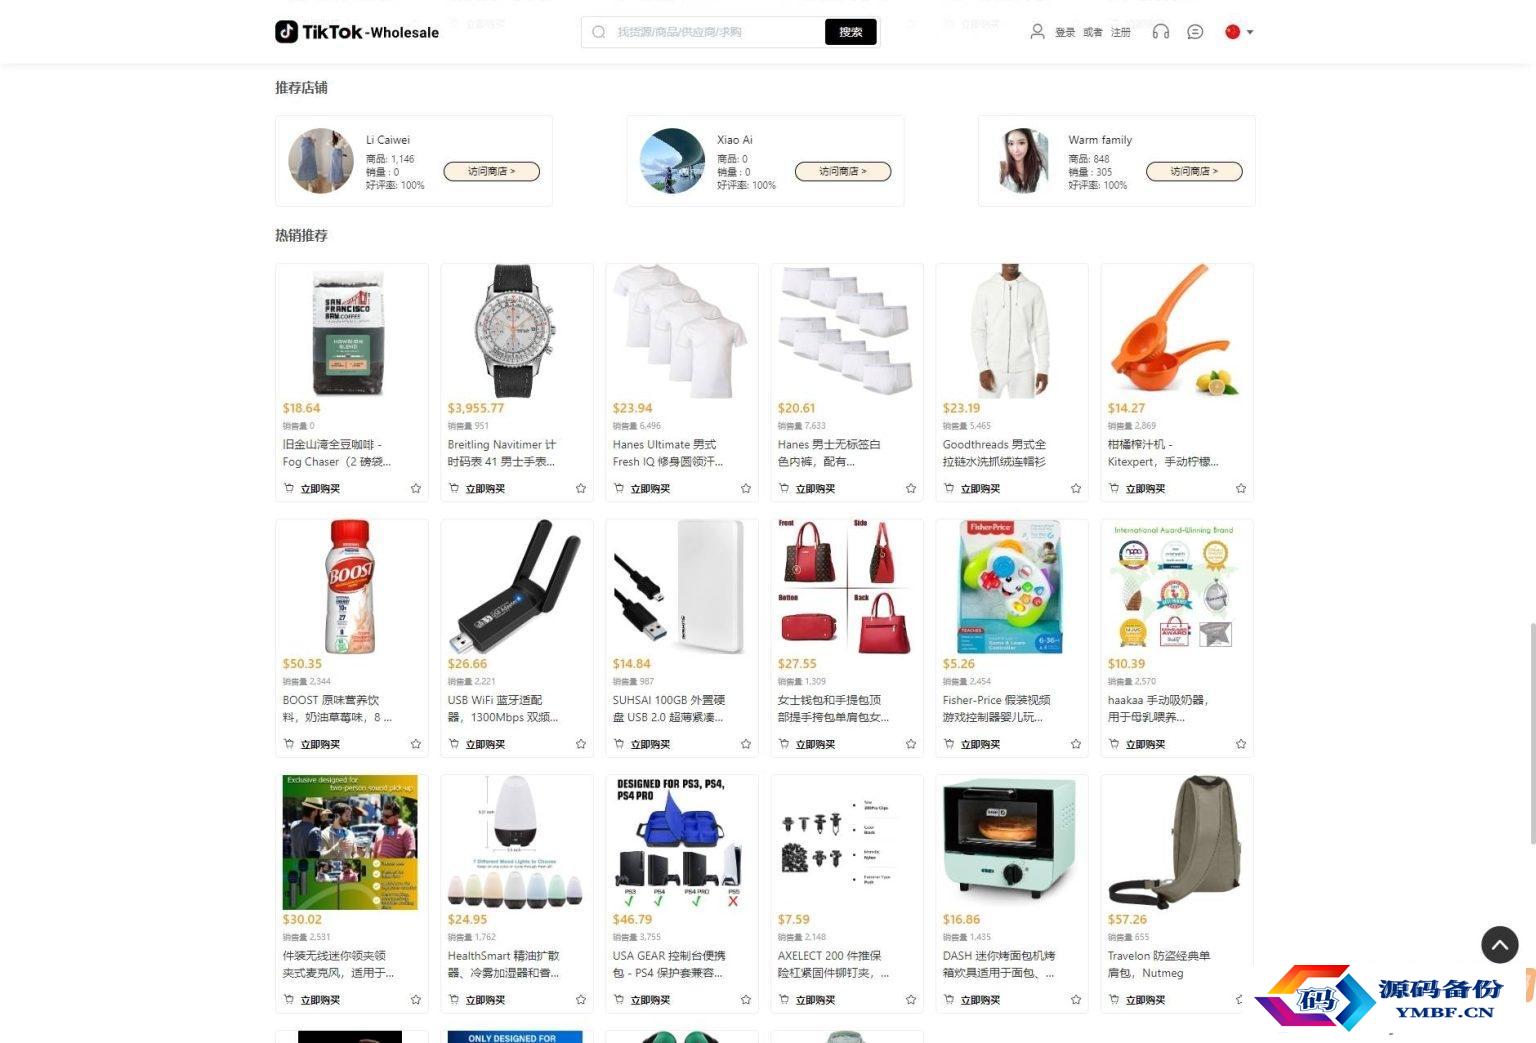Click cart icon on BOOST nutrition drink
The width and height of the screenshot is (1536, 1043).
(x=289, y=744)
